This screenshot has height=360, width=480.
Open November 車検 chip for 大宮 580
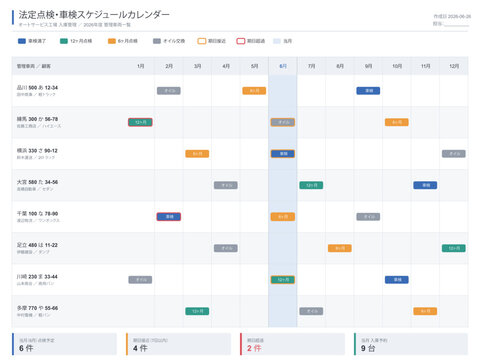click(x=425, y=185)
